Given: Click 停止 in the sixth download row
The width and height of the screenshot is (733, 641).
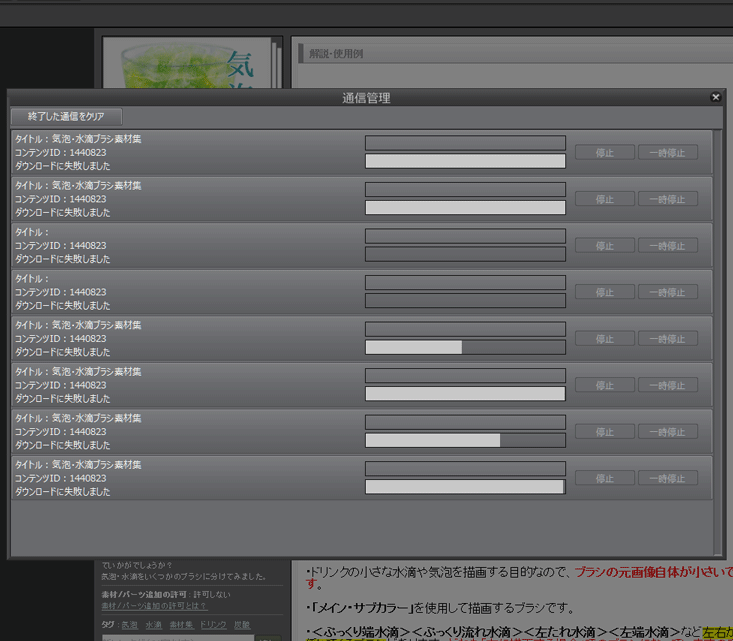Looking at the screenshot, I should click(x=604, y=385).
